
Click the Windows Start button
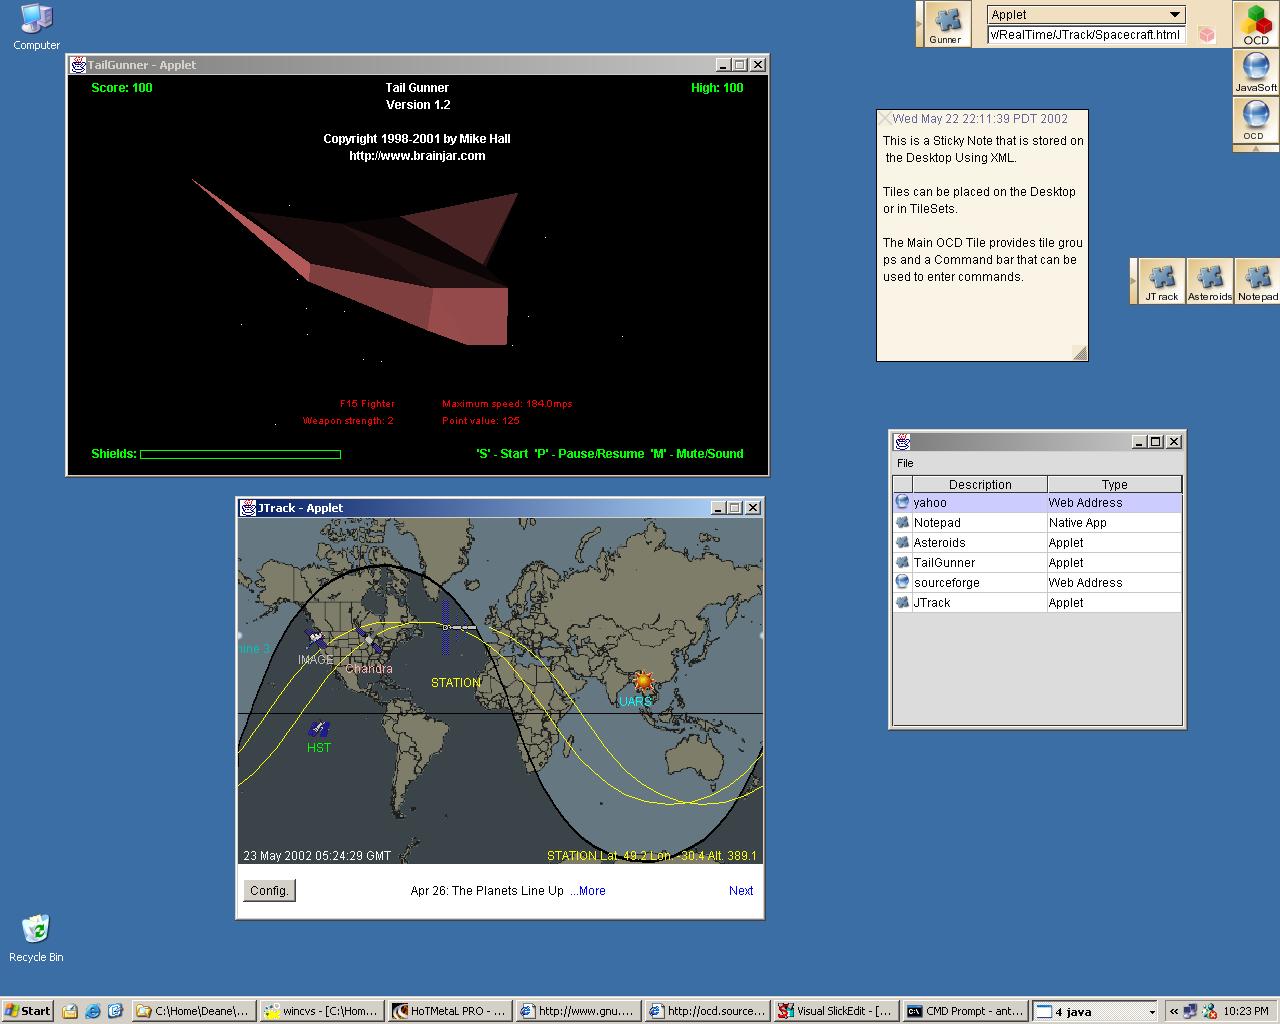(x=27, y=1011)
